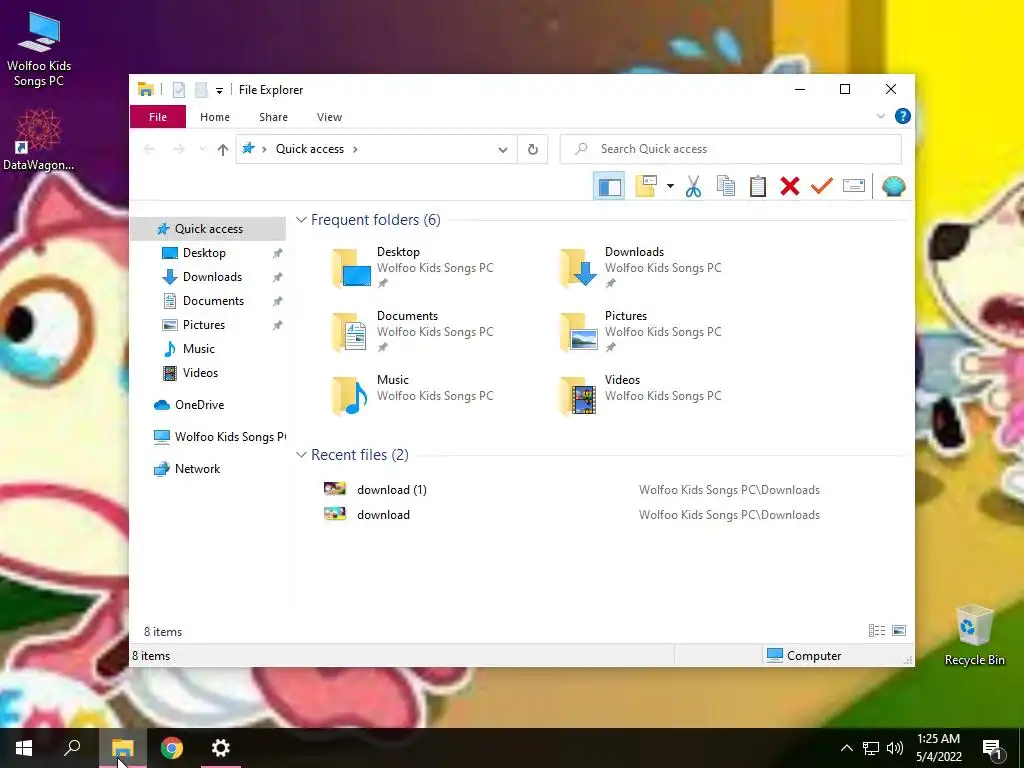1024x768 pixels.
Task: Click the Back arrow navigation button
Action: pos(149,150)
